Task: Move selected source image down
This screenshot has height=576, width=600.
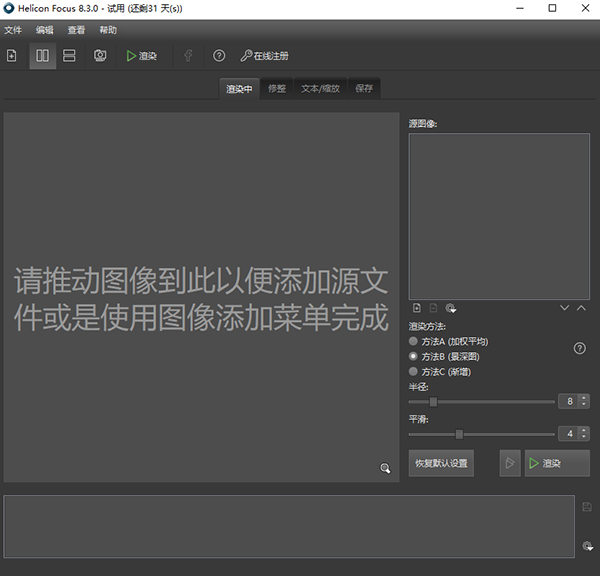Action: click(x=564, y=308)
